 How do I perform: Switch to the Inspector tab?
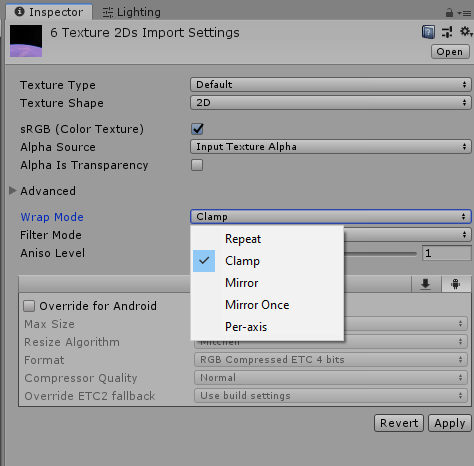pyautogui.click(x=49, y=12)
